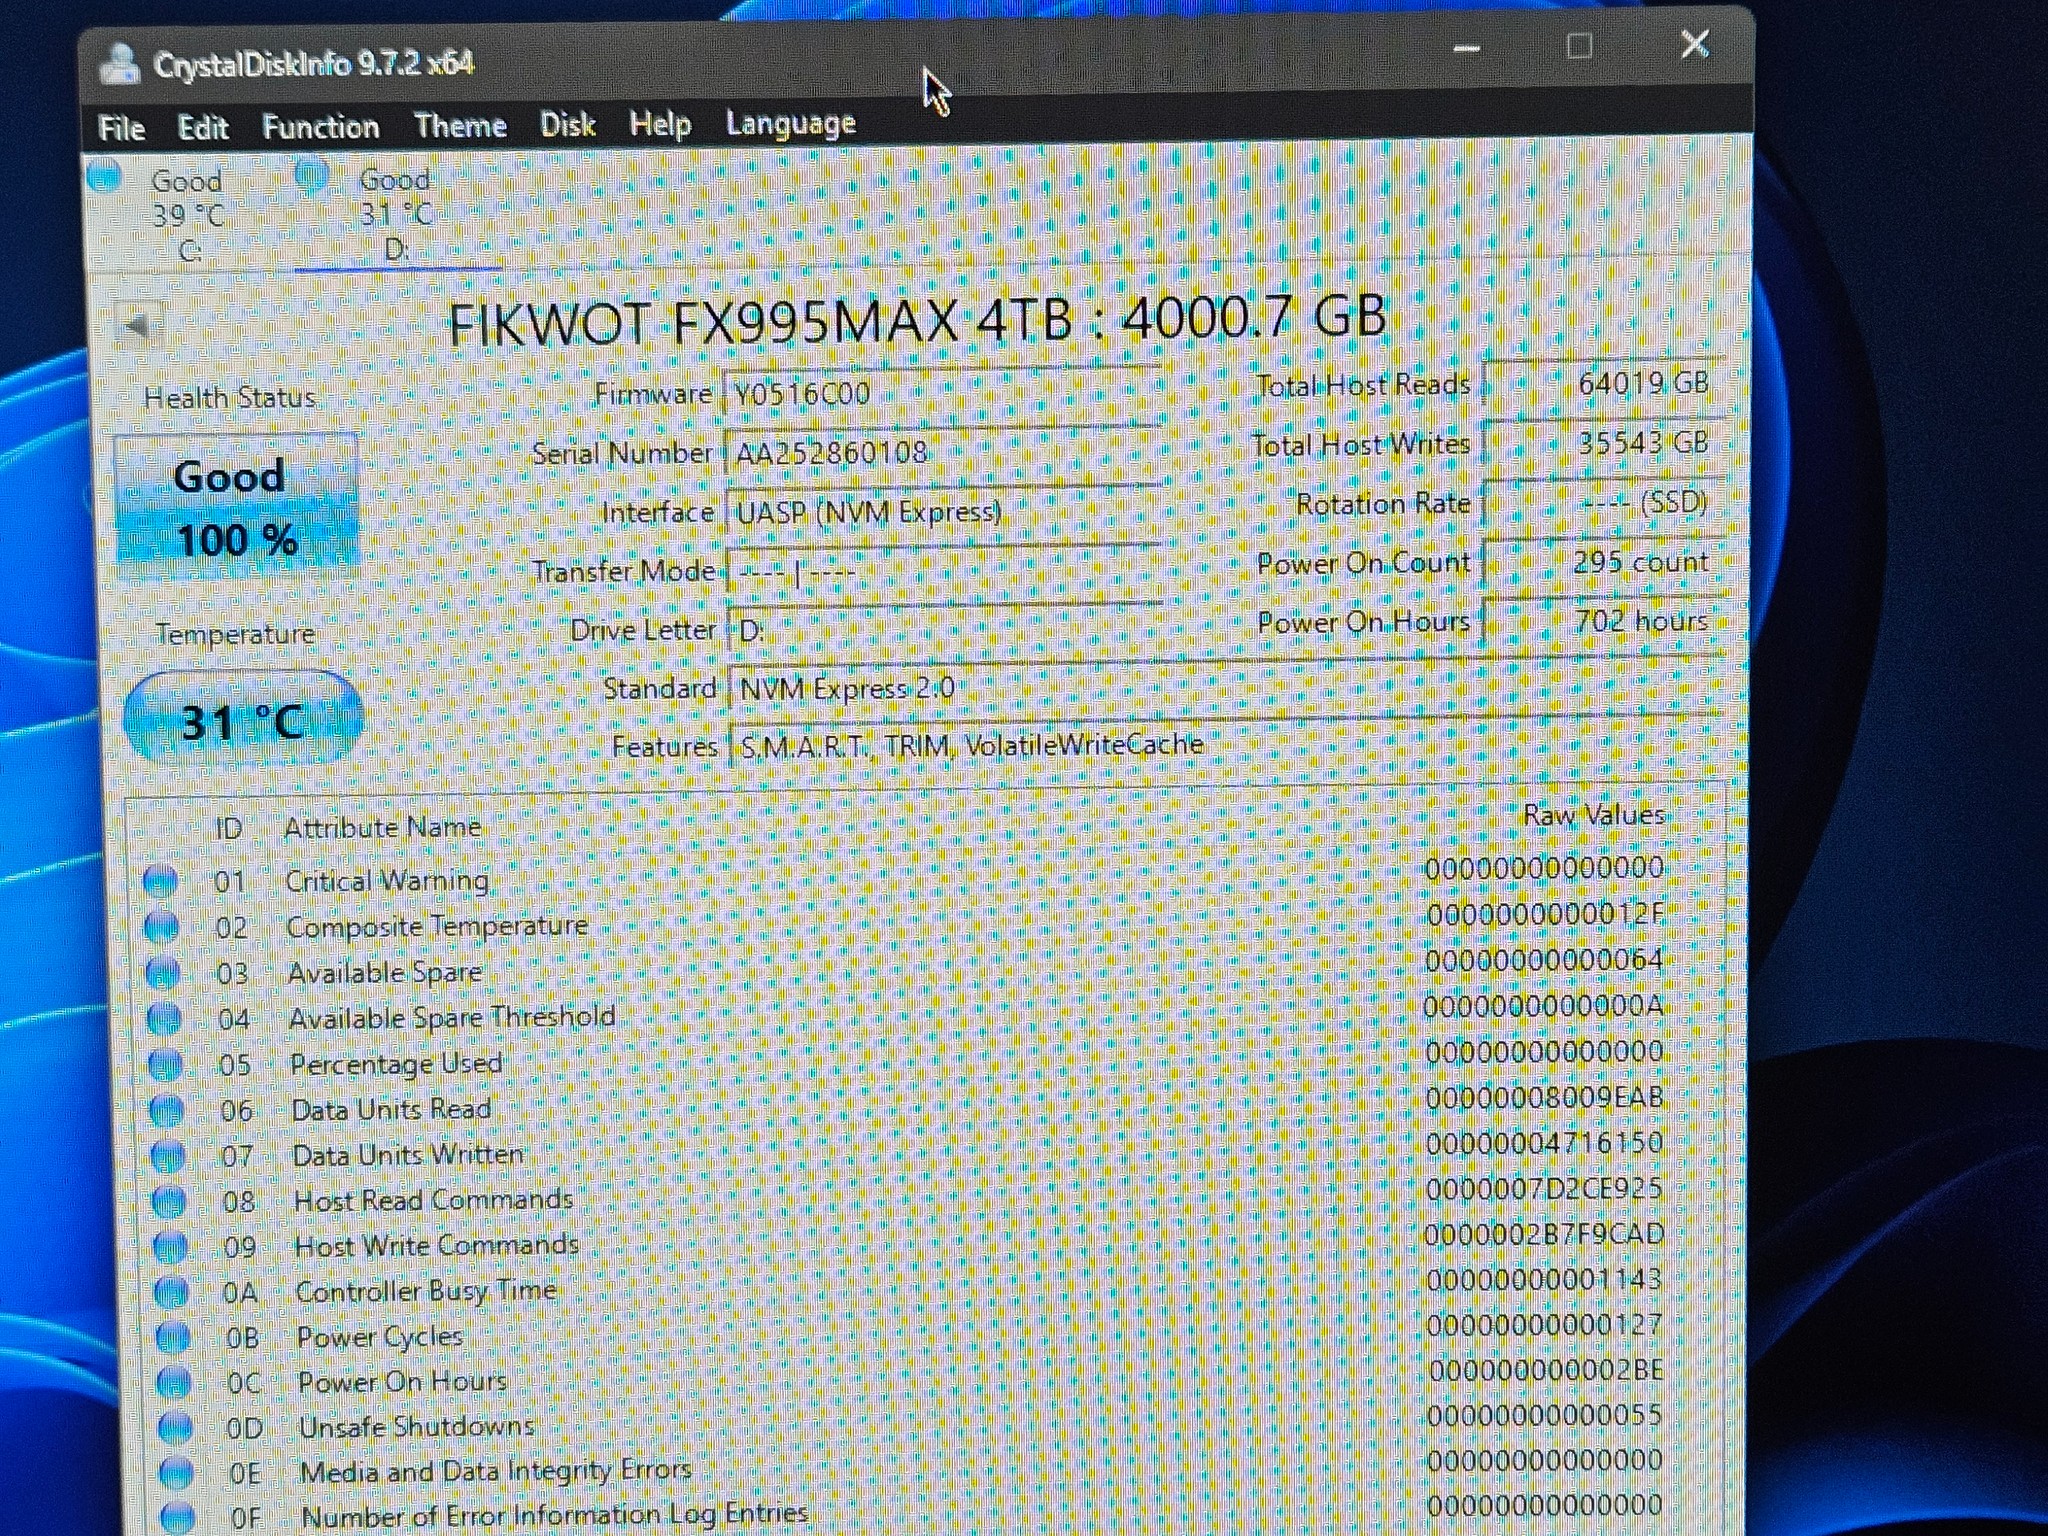The width and height of the screenshot is (2048, 1536).
Task: Click Power On Count value 295 count
Action: pyautogui.click(x=1603, y=562)
